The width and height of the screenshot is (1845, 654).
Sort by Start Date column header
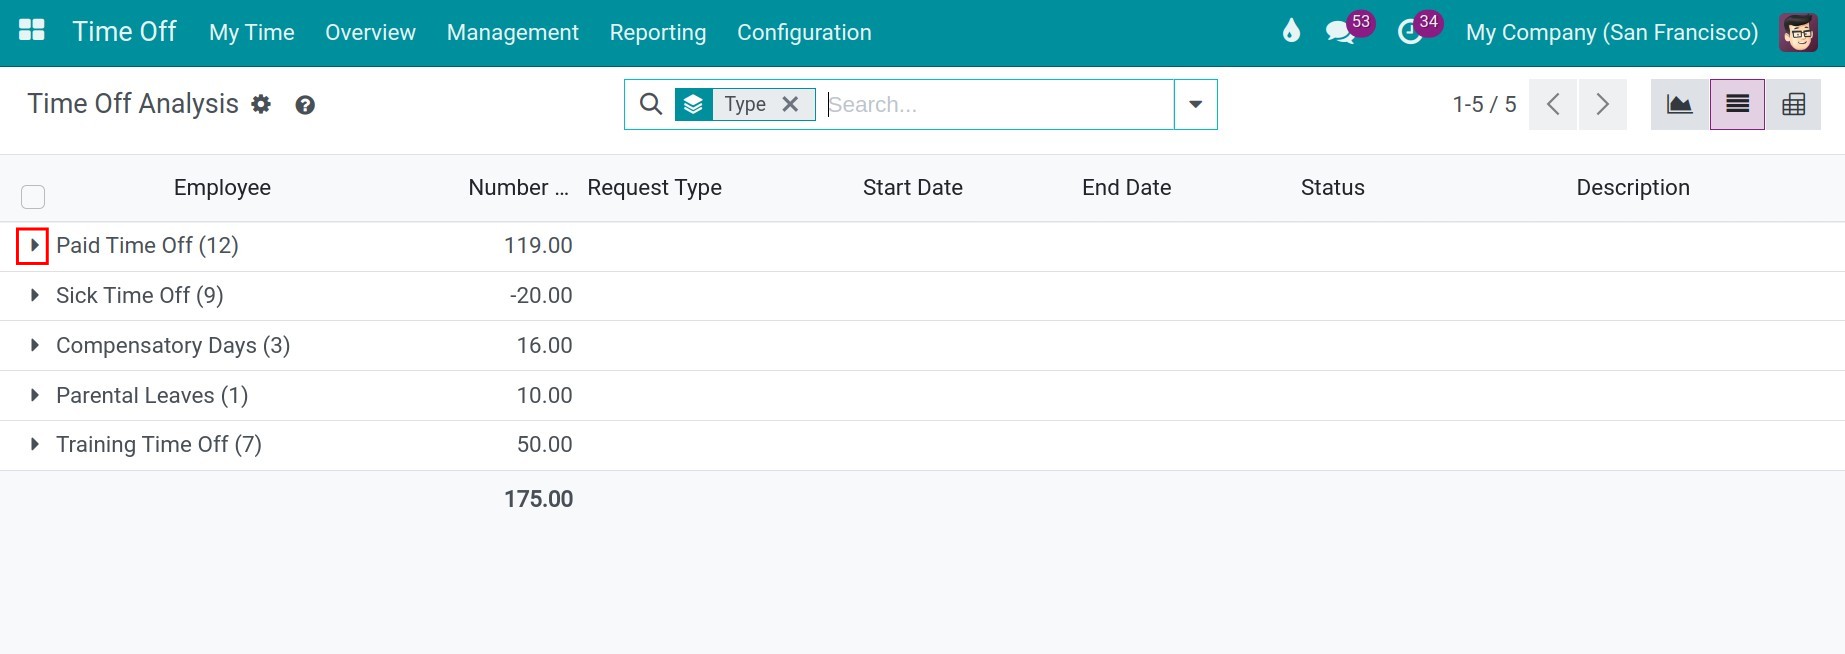click(912, 187)
